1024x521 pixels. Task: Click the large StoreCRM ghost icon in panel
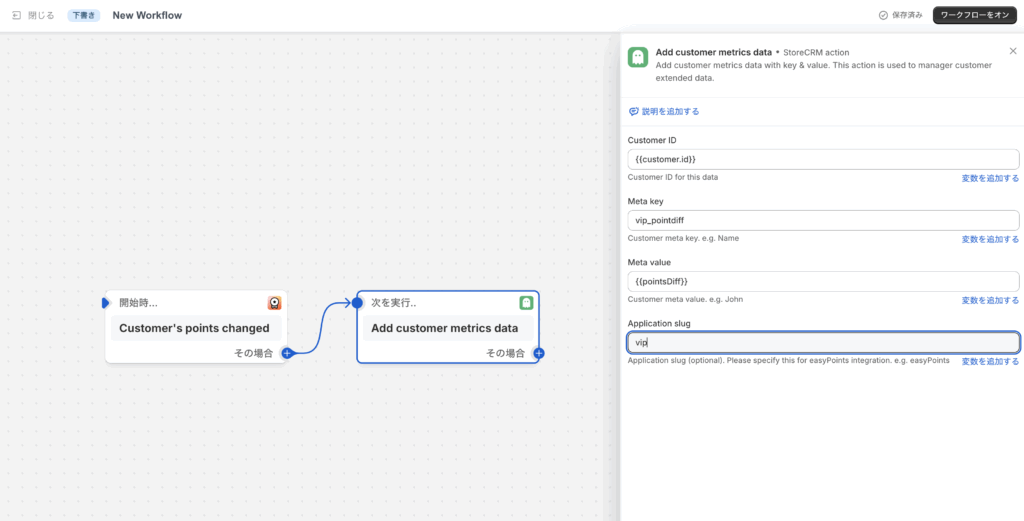(638, 57)
